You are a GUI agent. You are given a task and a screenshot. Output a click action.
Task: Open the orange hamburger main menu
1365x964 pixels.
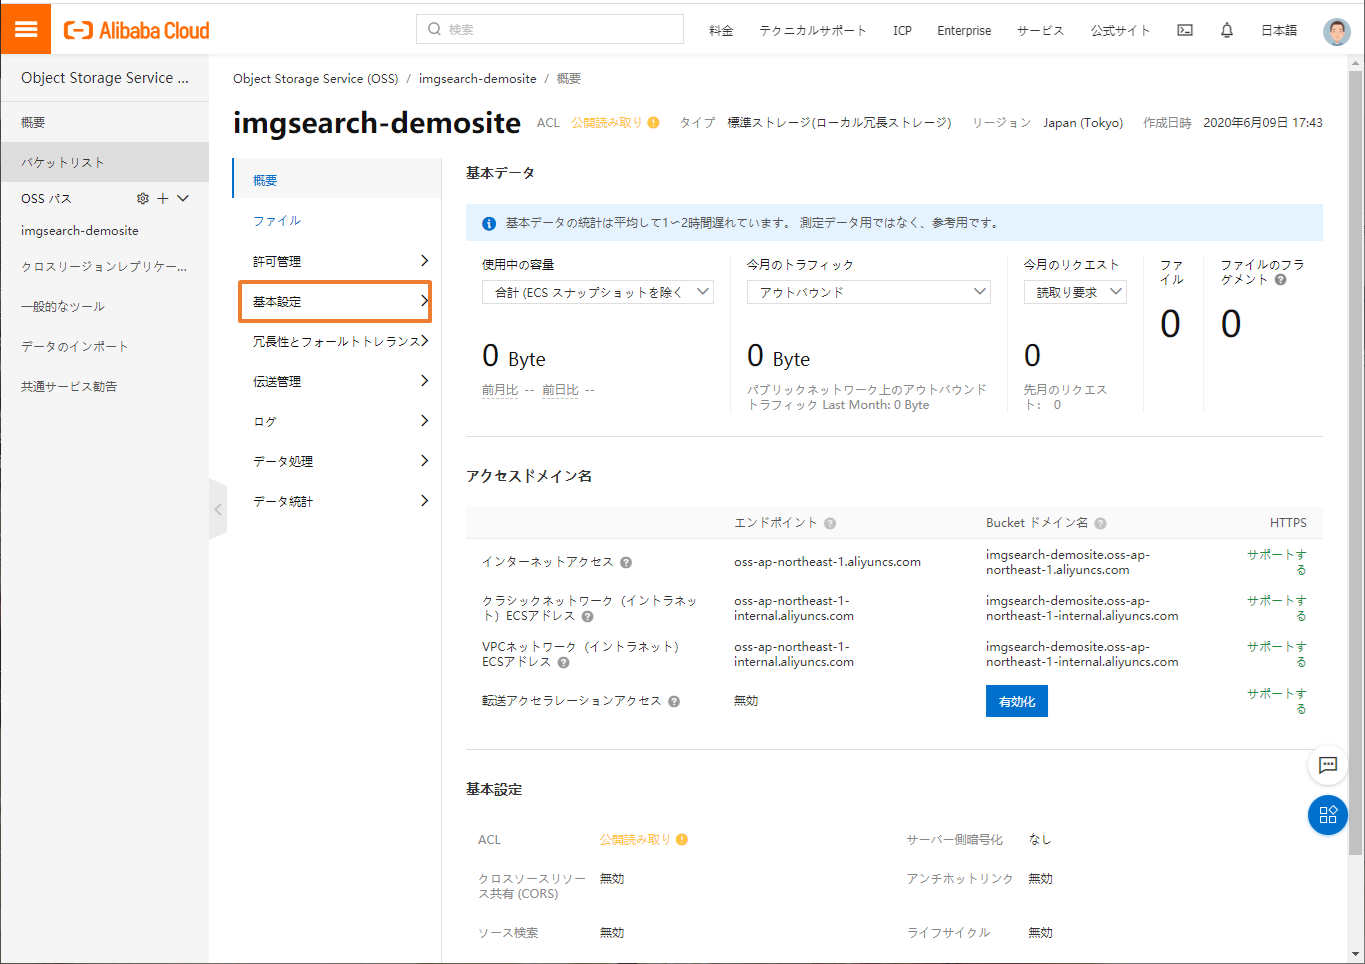[x=26, y=28]
